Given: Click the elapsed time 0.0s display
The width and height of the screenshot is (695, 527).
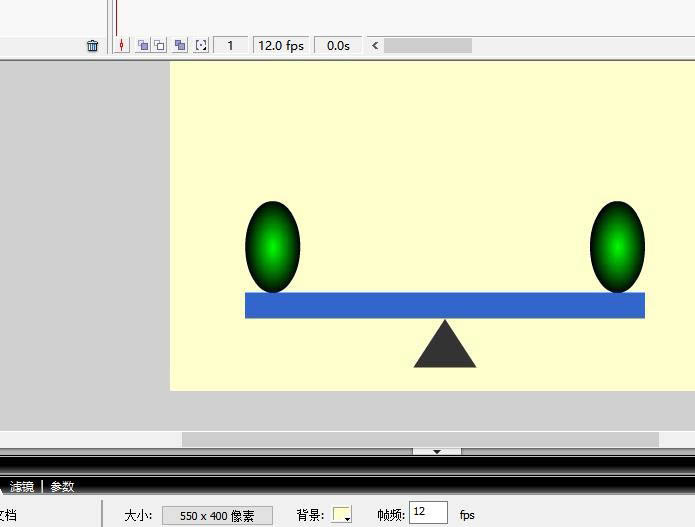Looking at the screenshot, I should 338,46.
